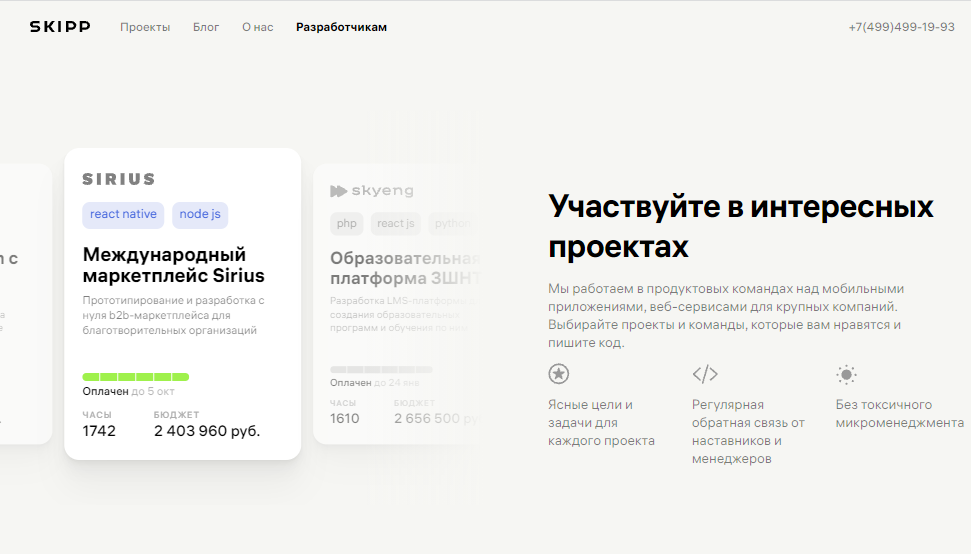Click the SKIPP logo
This screenshot has width=971, height=554.
[60, 27]
